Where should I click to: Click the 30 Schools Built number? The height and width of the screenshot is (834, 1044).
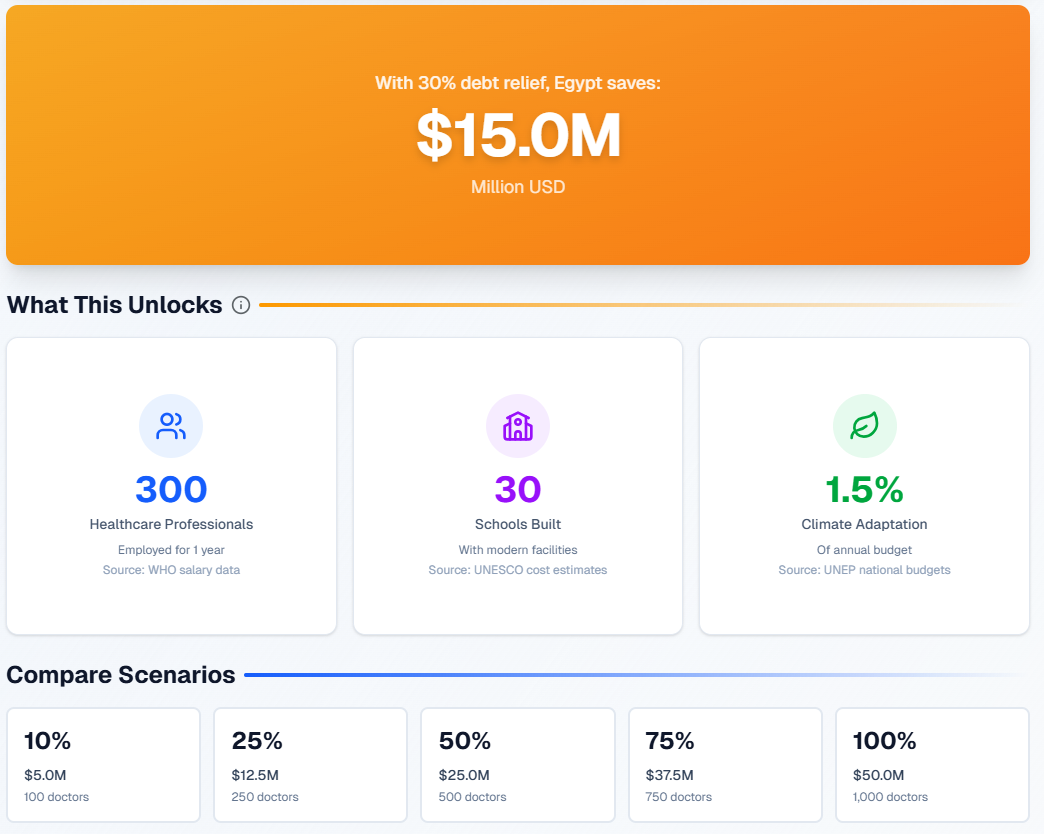tap(518, 489)
